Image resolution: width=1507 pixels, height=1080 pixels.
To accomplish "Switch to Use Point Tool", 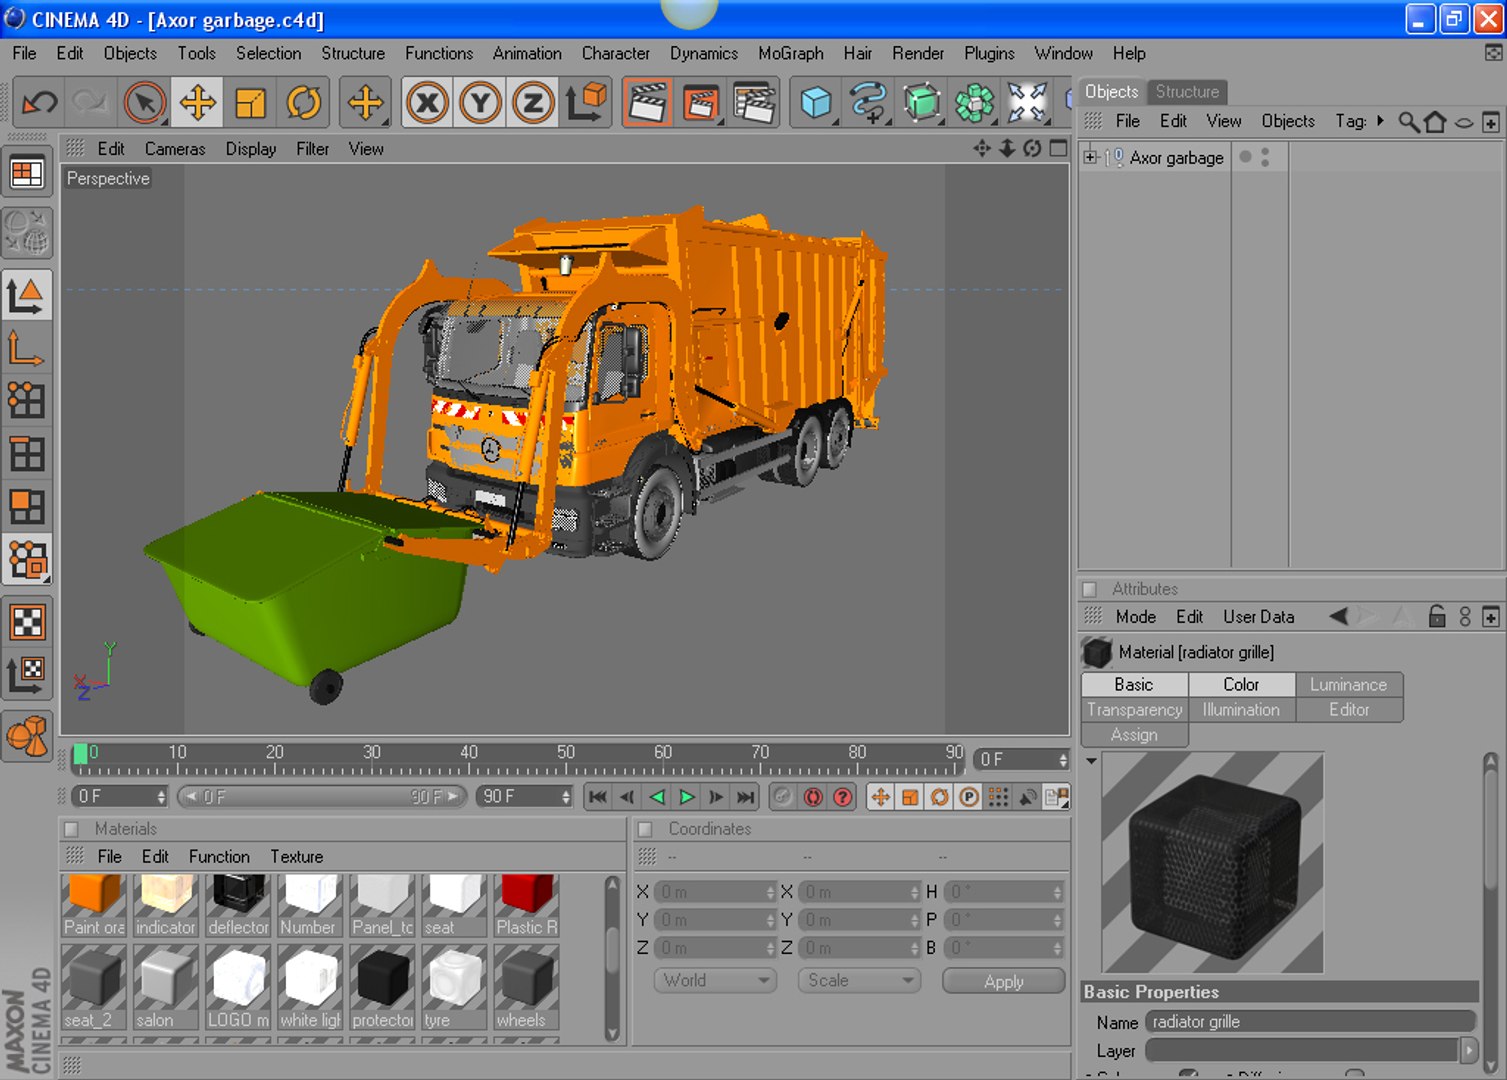I will 27,400.
